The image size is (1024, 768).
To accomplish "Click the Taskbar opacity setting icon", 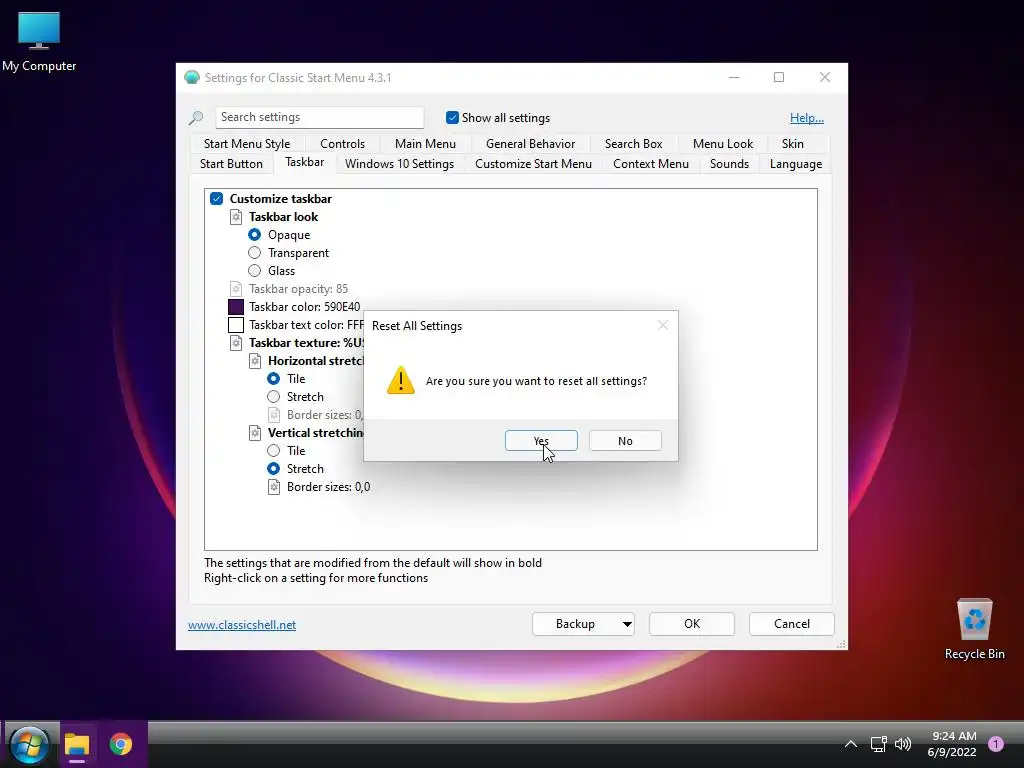I will click(236, 289).
